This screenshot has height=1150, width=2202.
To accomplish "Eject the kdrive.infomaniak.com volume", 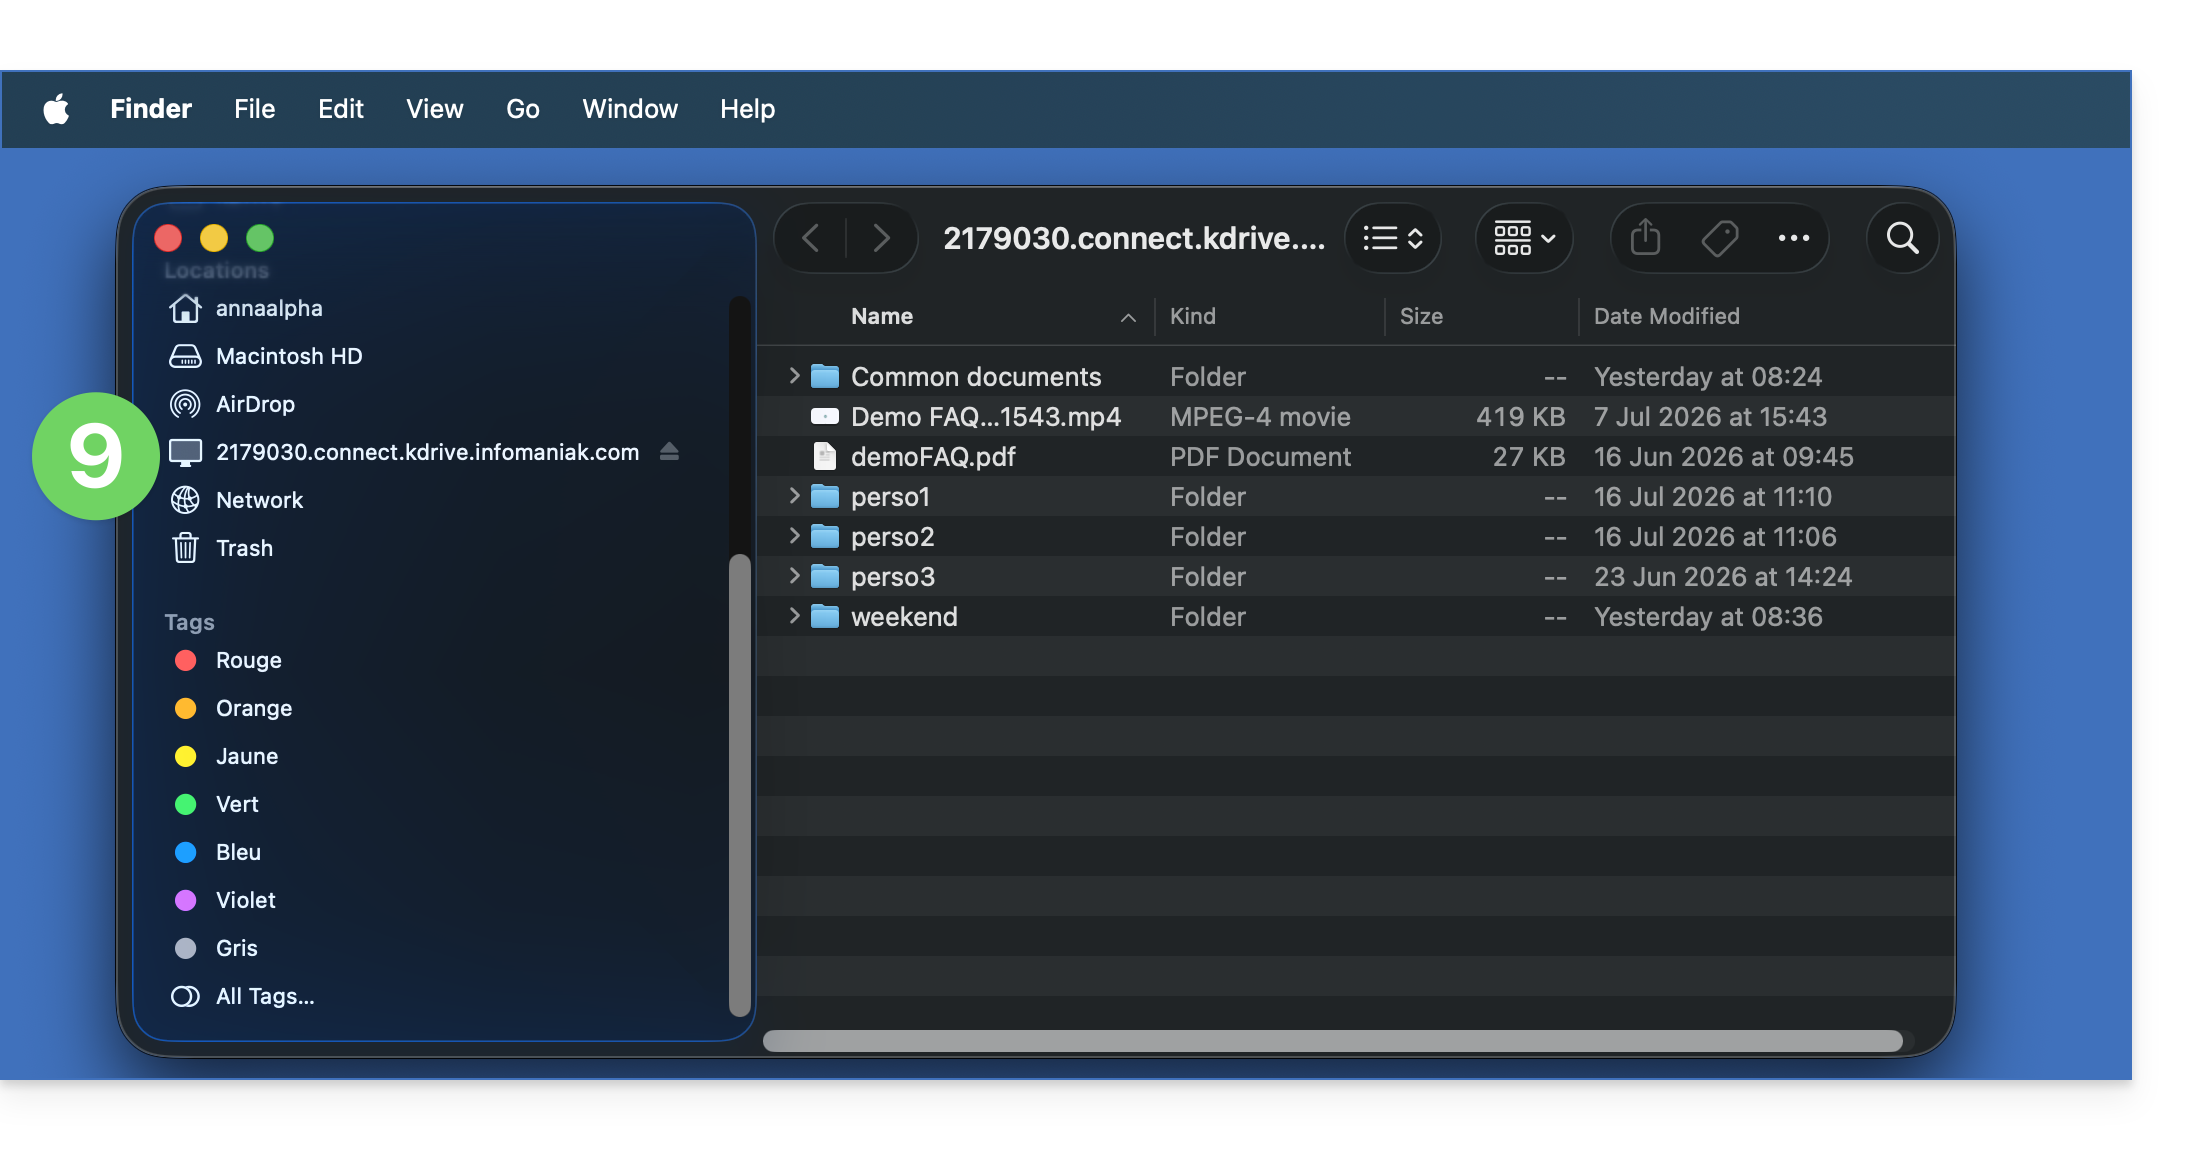I will [x=669, y=452].
